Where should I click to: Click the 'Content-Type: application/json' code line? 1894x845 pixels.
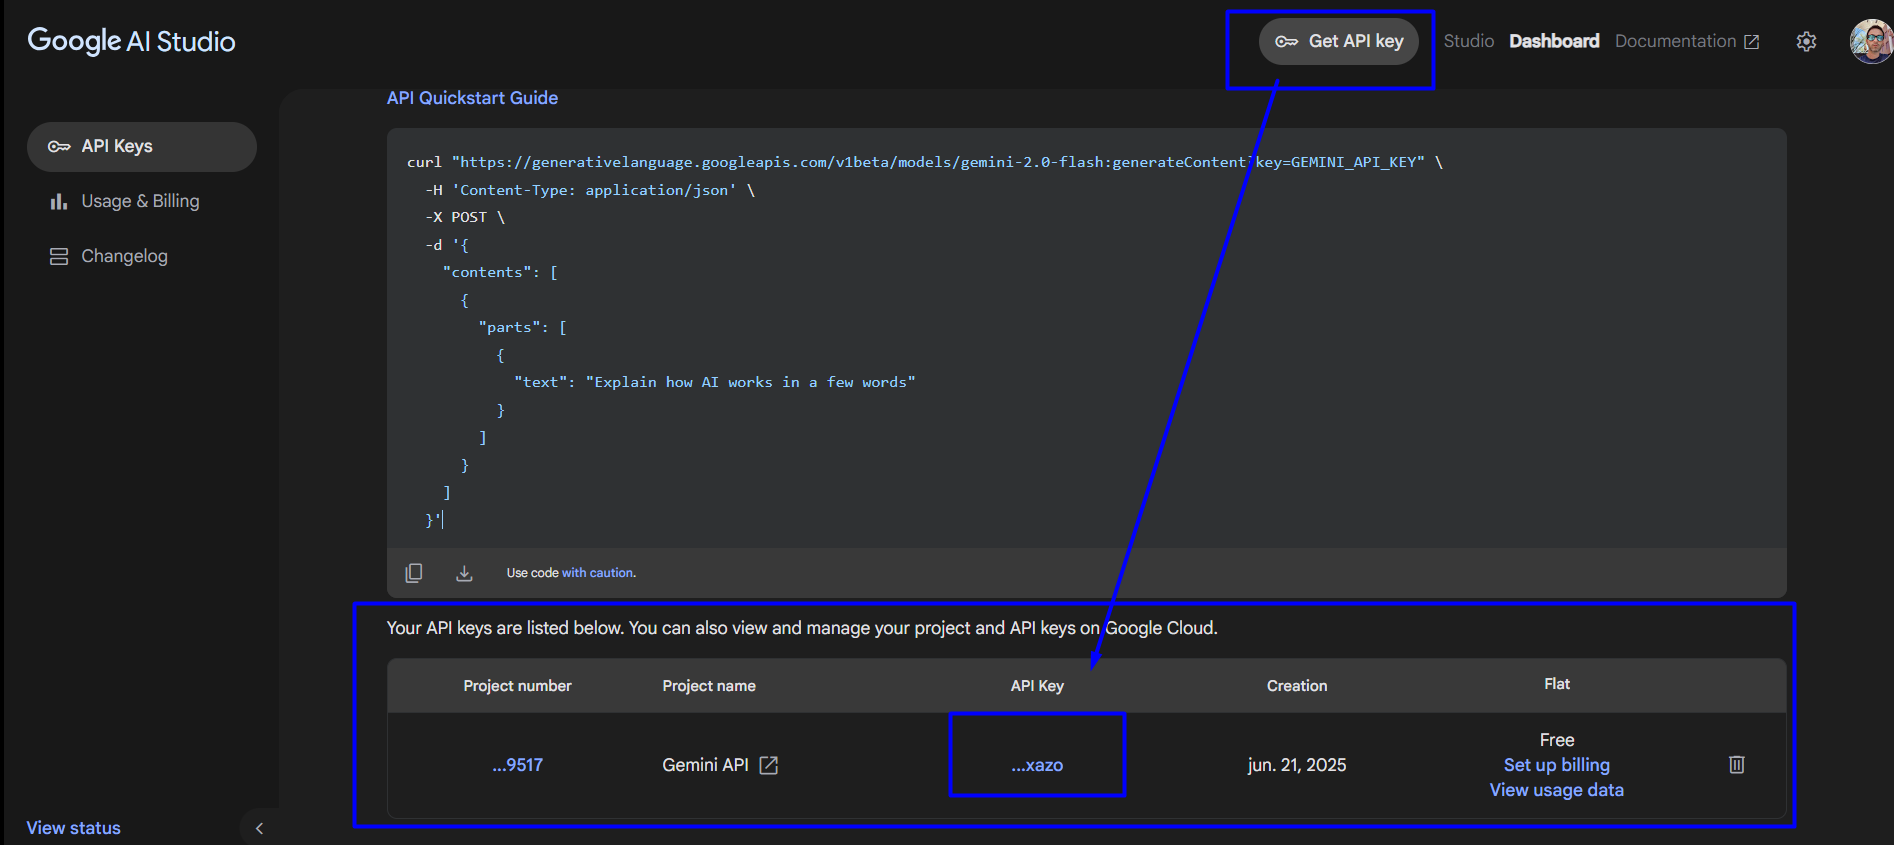[590, 190]
